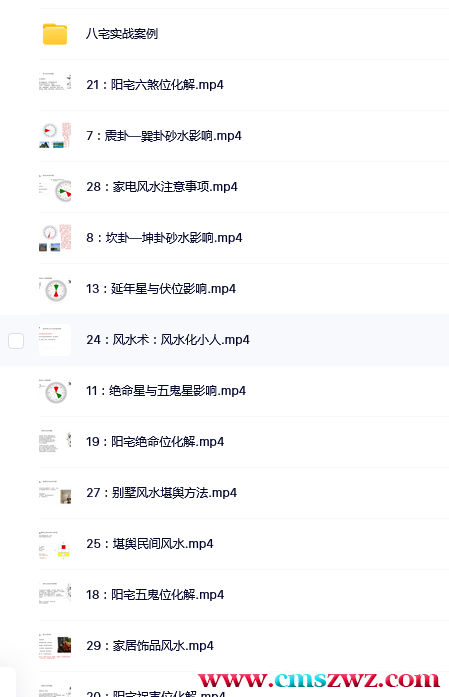The height and width of the screenshot is (697, 449).
Task: Click thumbnail of 27：别墅风水堪舆方法.mp4
Action: coord(55,493)
